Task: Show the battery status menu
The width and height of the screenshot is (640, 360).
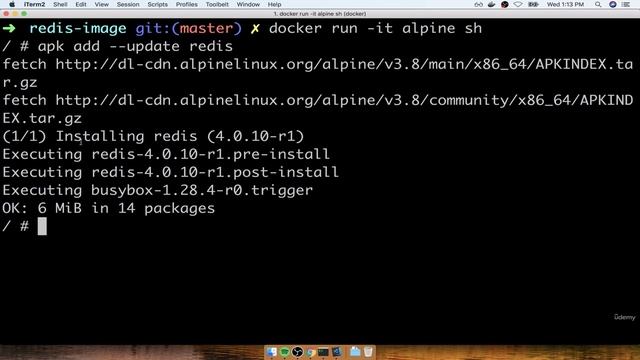Action: (x=533, y=4)
